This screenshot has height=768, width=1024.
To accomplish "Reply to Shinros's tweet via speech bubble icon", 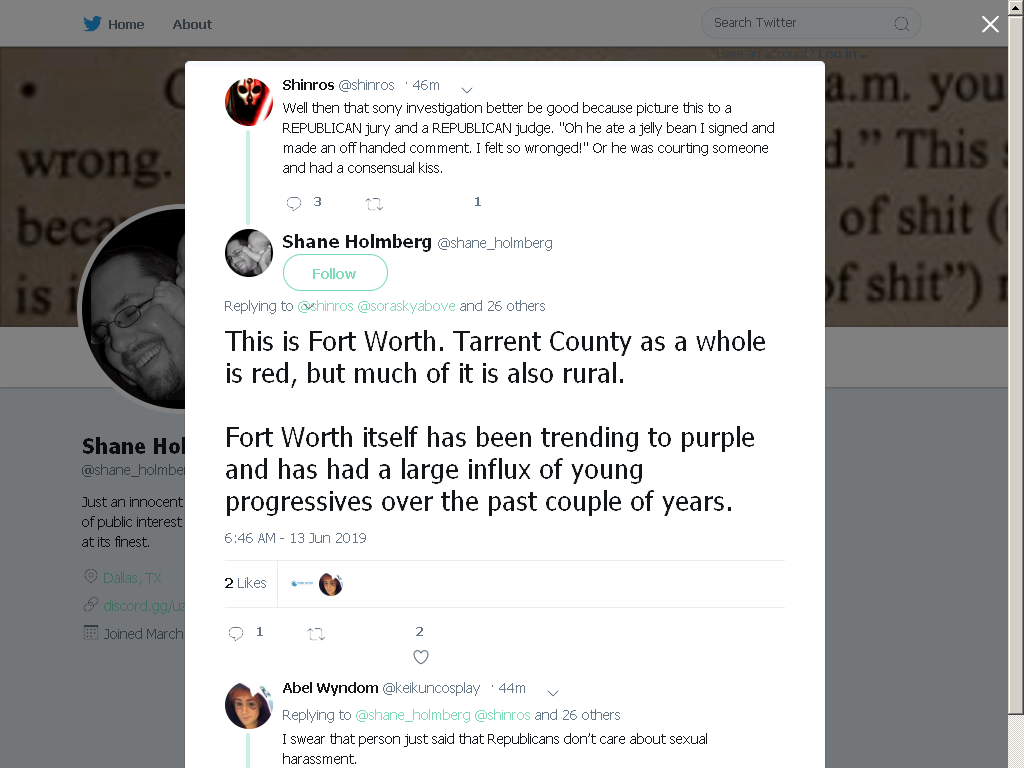I will click(294, 203).
